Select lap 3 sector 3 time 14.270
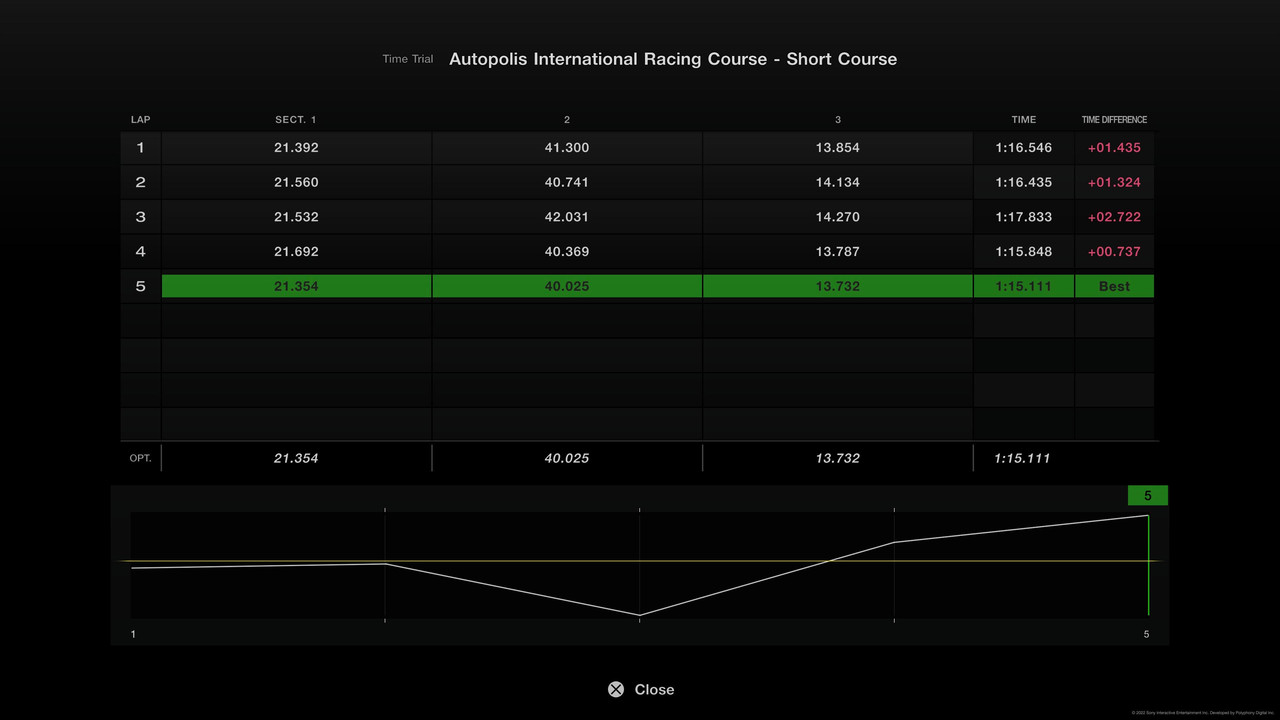Screen dimensions: 1280x720 [x=838, y=217]
